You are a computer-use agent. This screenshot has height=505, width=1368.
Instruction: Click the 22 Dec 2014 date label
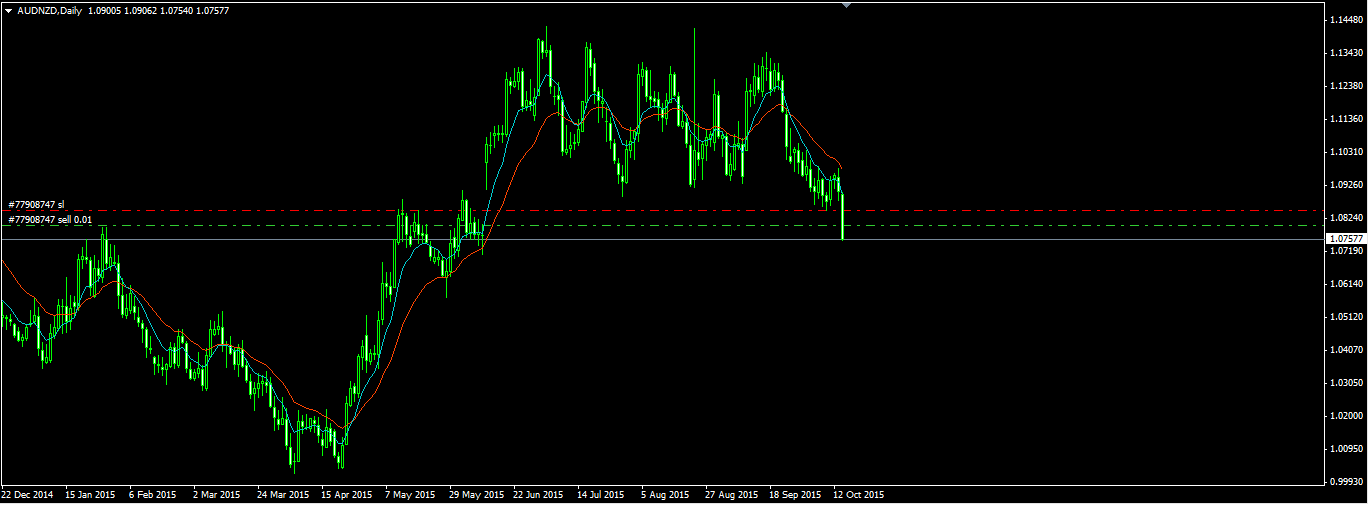[27, 495]
